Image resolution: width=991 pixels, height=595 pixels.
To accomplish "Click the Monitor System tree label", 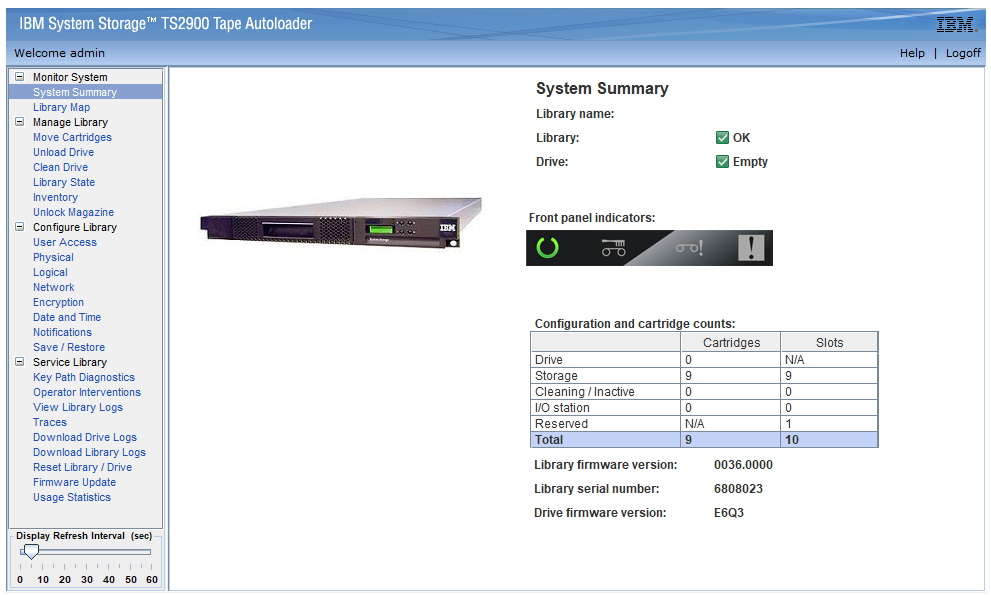I will [x=70, y=77].
